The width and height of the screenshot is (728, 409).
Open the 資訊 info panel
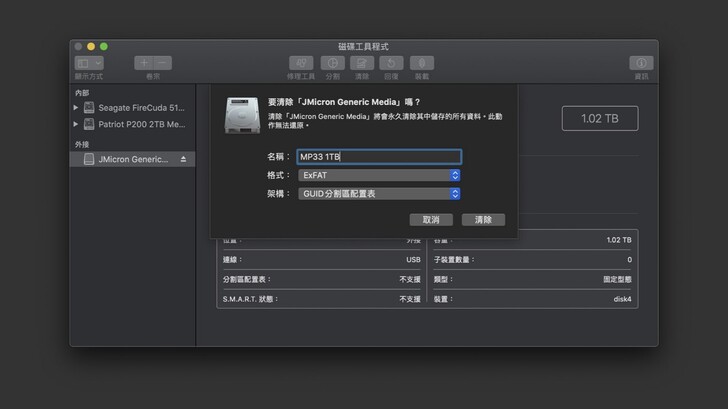641,63
